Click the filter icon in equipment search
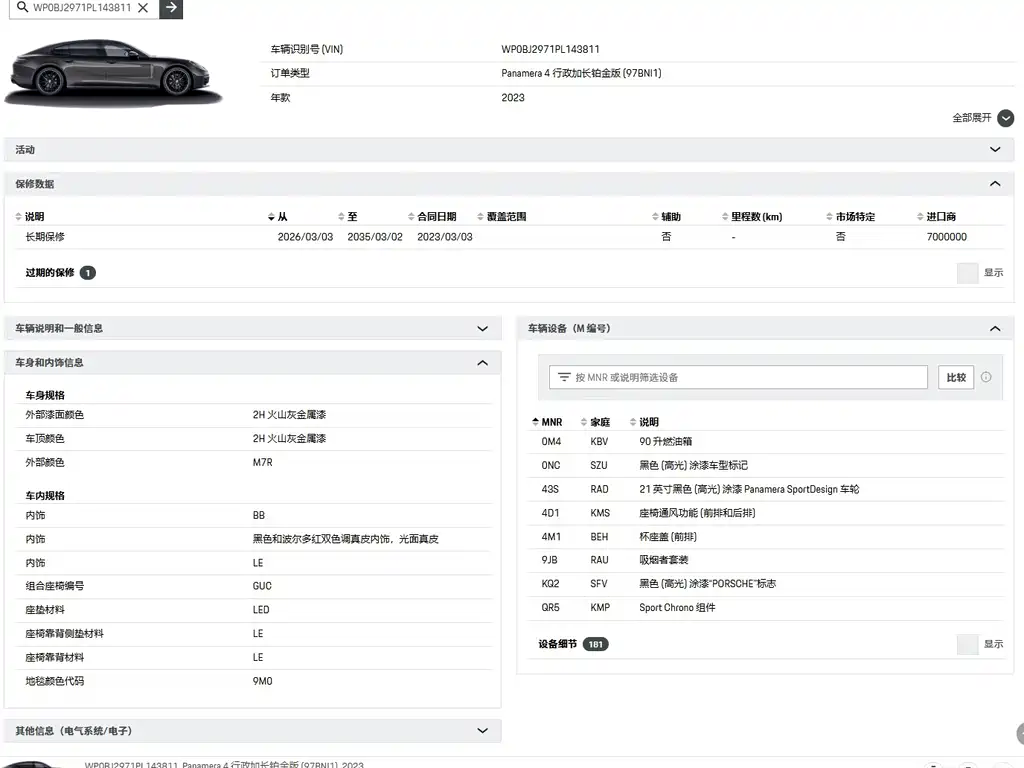Screen dimensions: 1024x768 [x=564, y=377]
